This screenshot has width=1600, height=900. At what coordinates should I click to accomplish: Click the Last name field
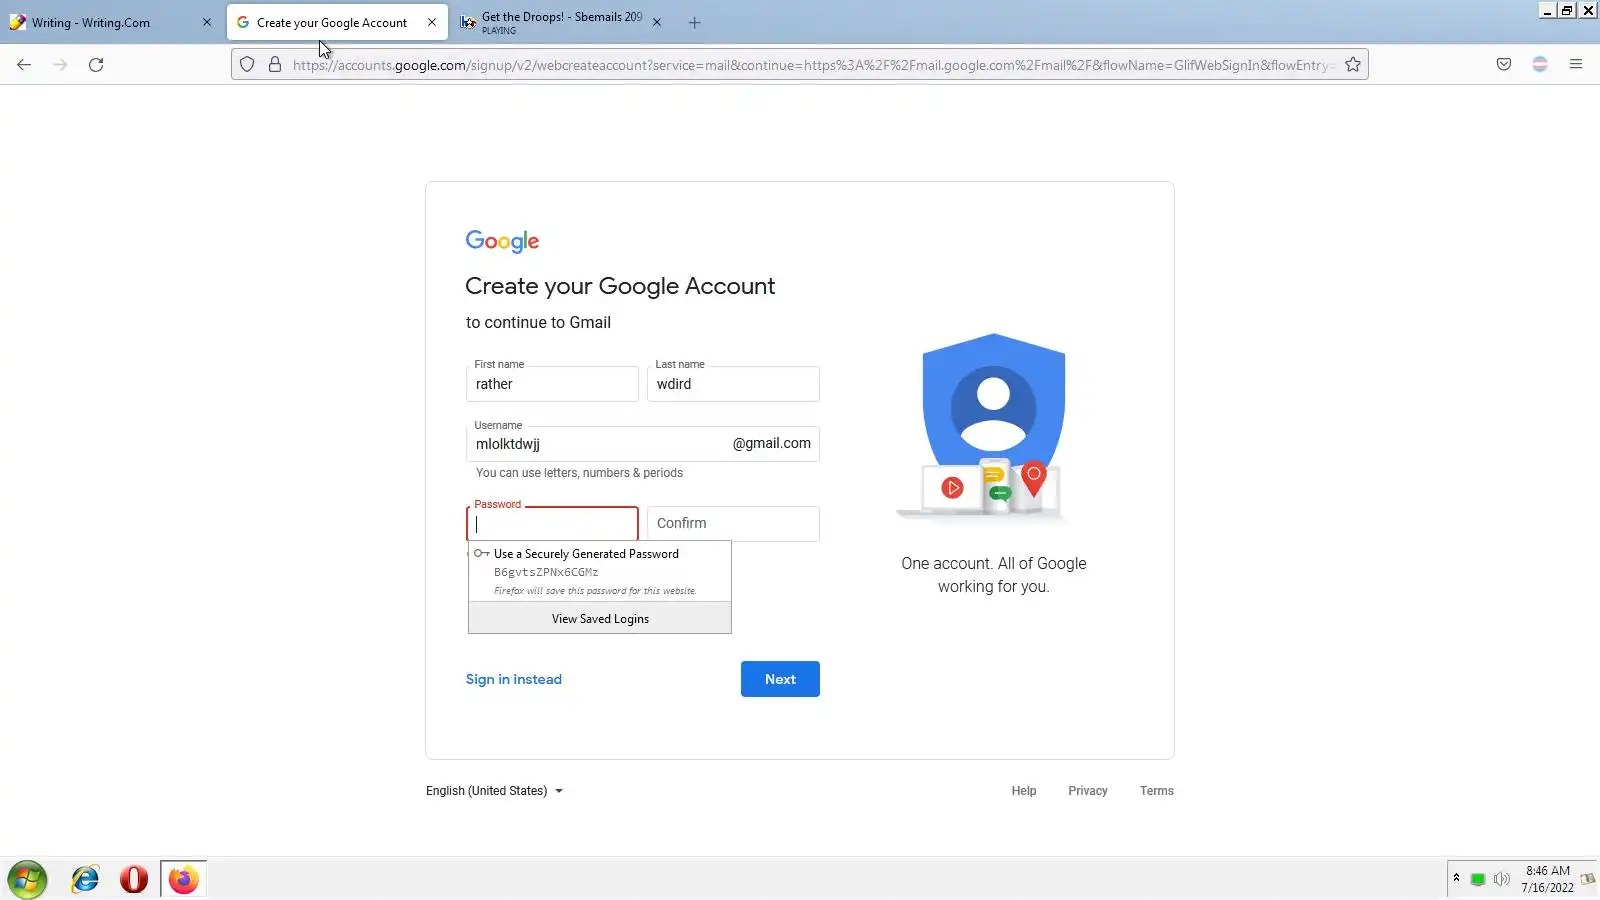click(x=733, y=384)
